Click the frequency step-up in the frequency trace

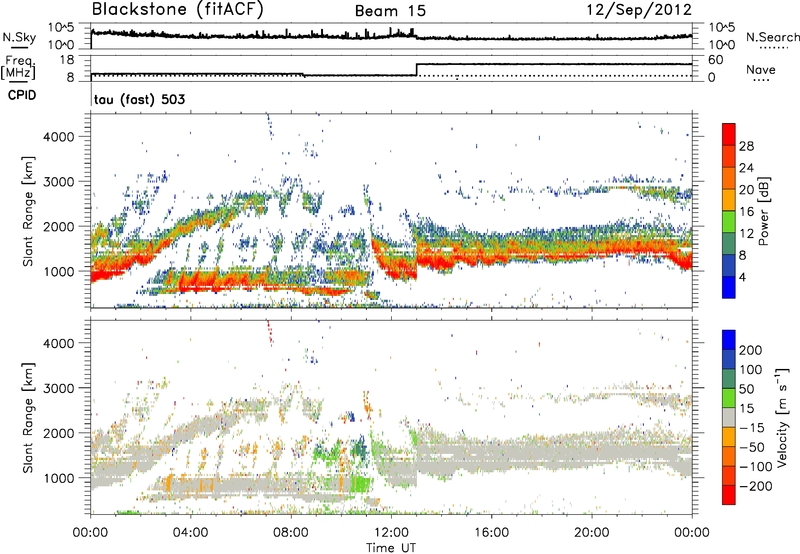[x=417, y=70]
